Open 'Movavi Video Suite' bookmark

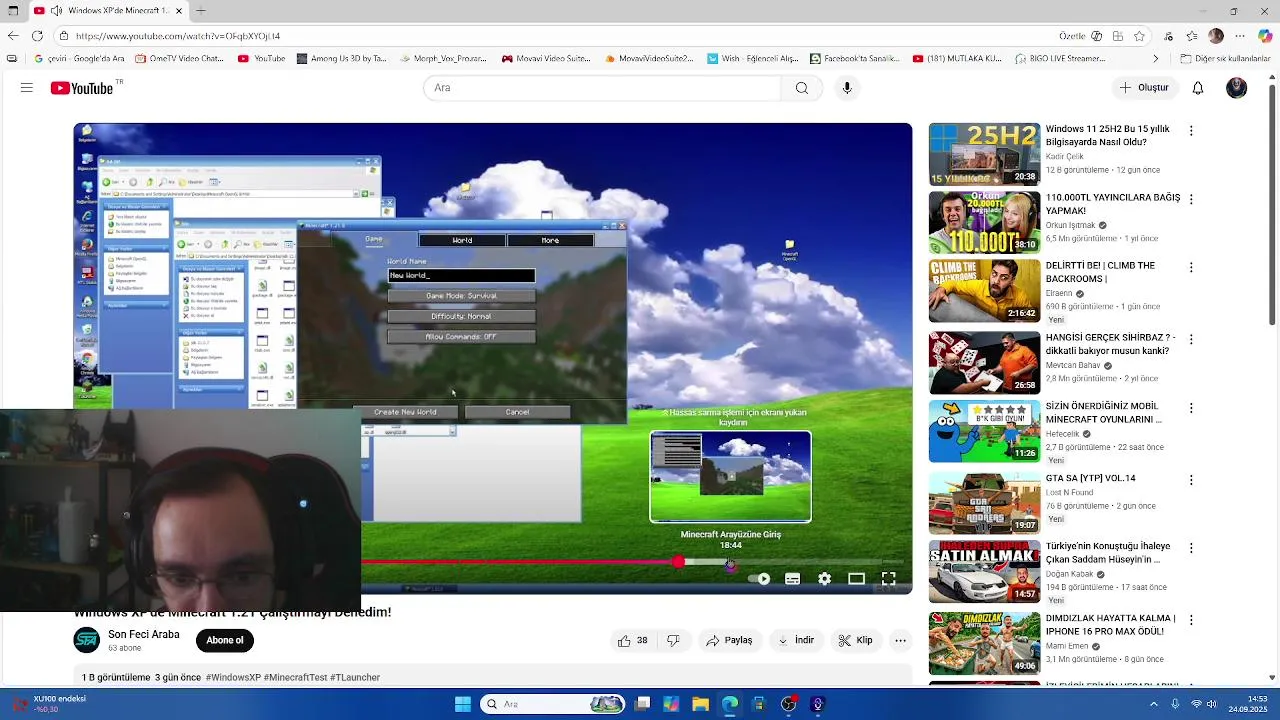tap(546, 59)
